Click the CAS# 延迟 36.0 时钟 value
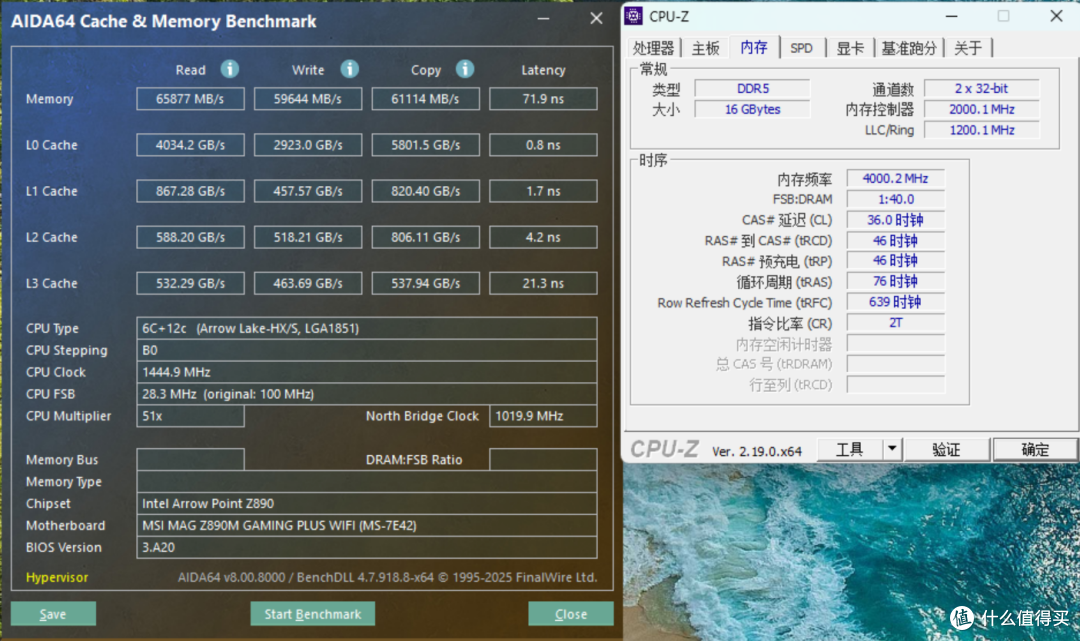This screenshot has width=1080, height=641. coord(895,220)
